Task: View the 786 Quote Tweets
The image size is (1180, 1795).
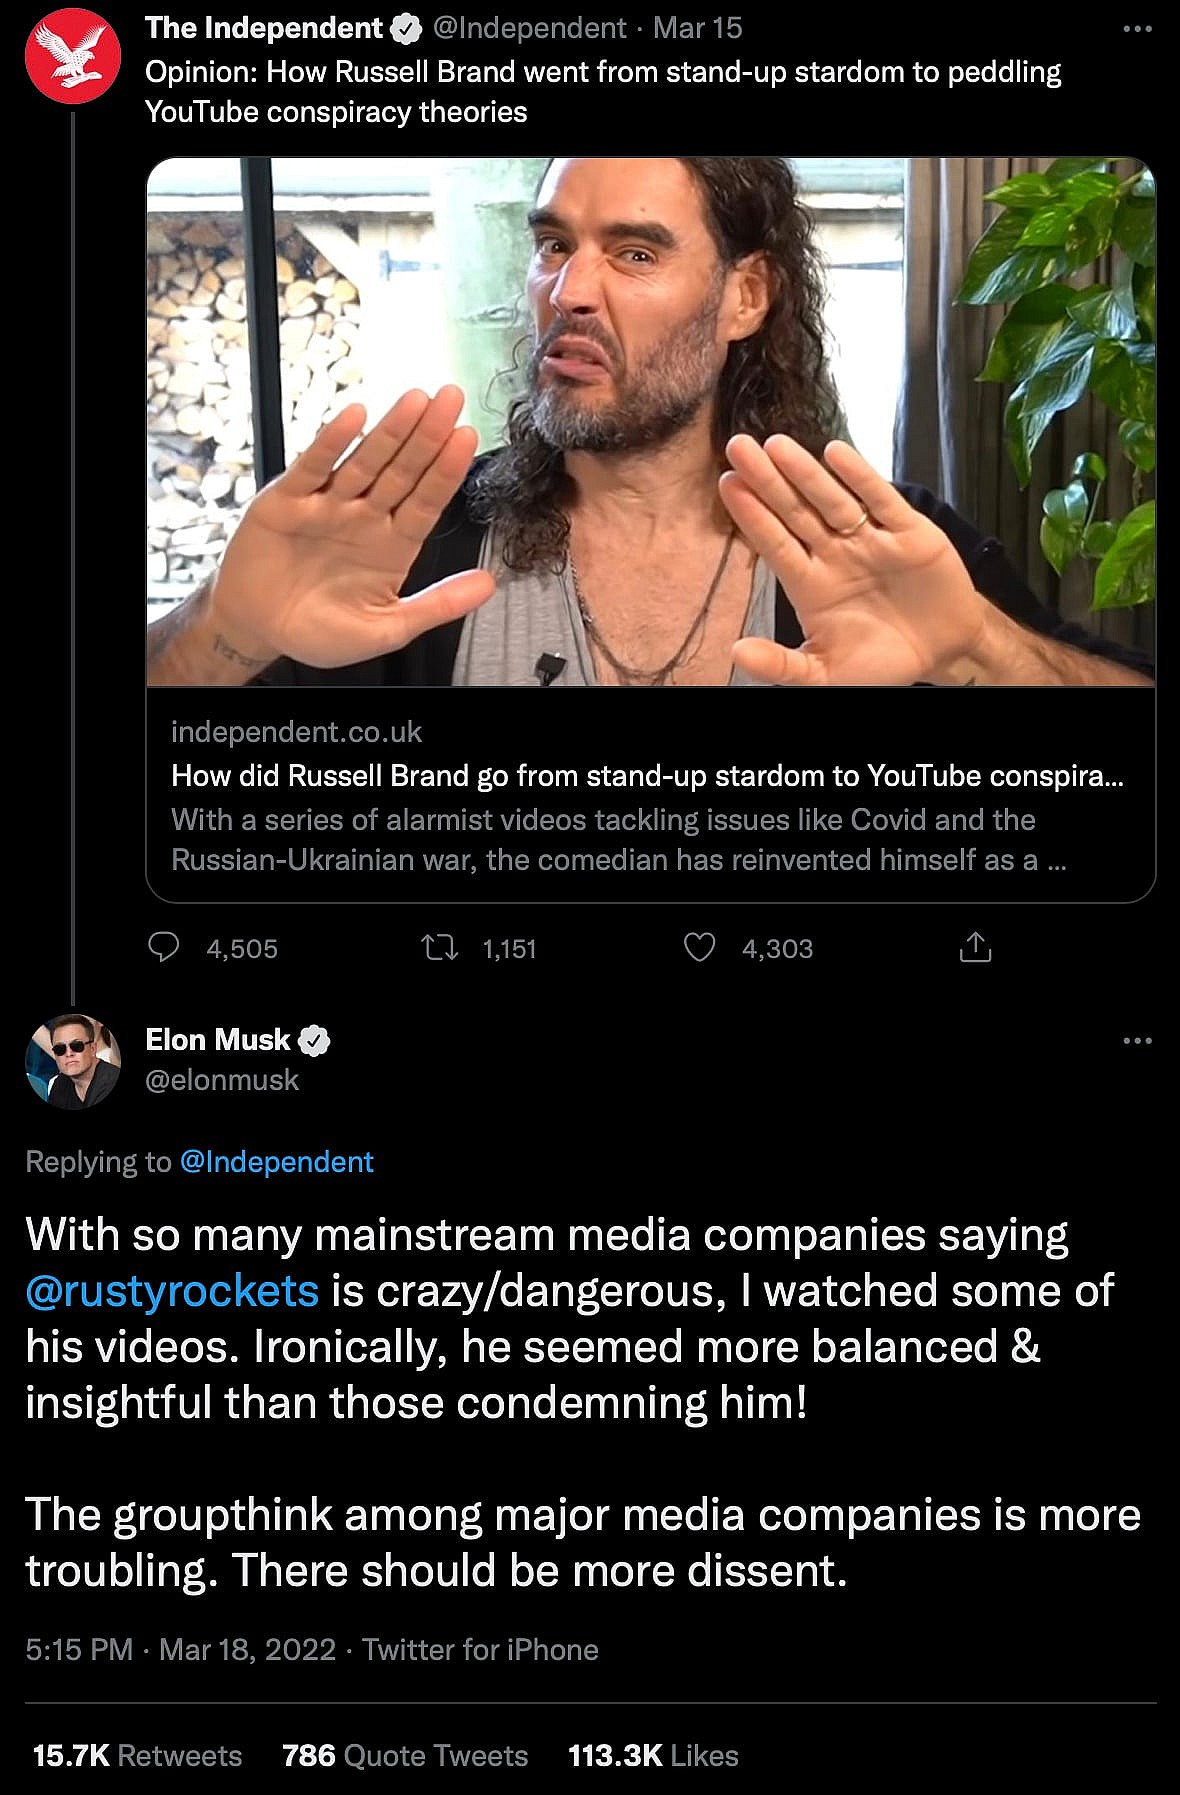Action: point(404,1755)
